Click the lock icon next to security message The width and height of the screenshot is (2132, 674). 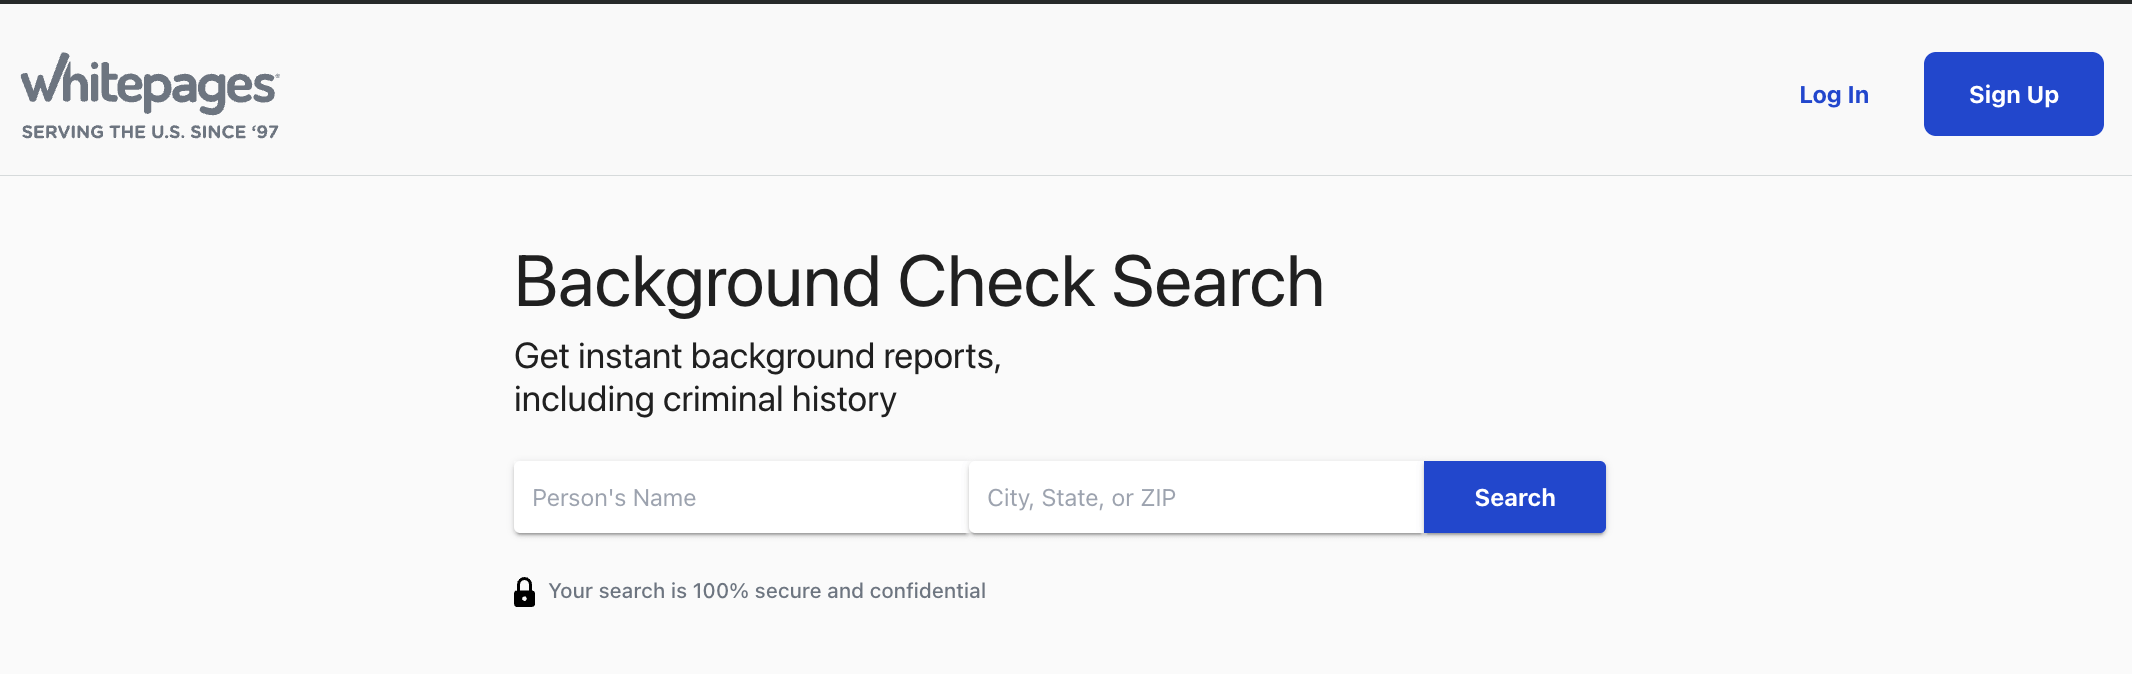click(x=525, y=590)
